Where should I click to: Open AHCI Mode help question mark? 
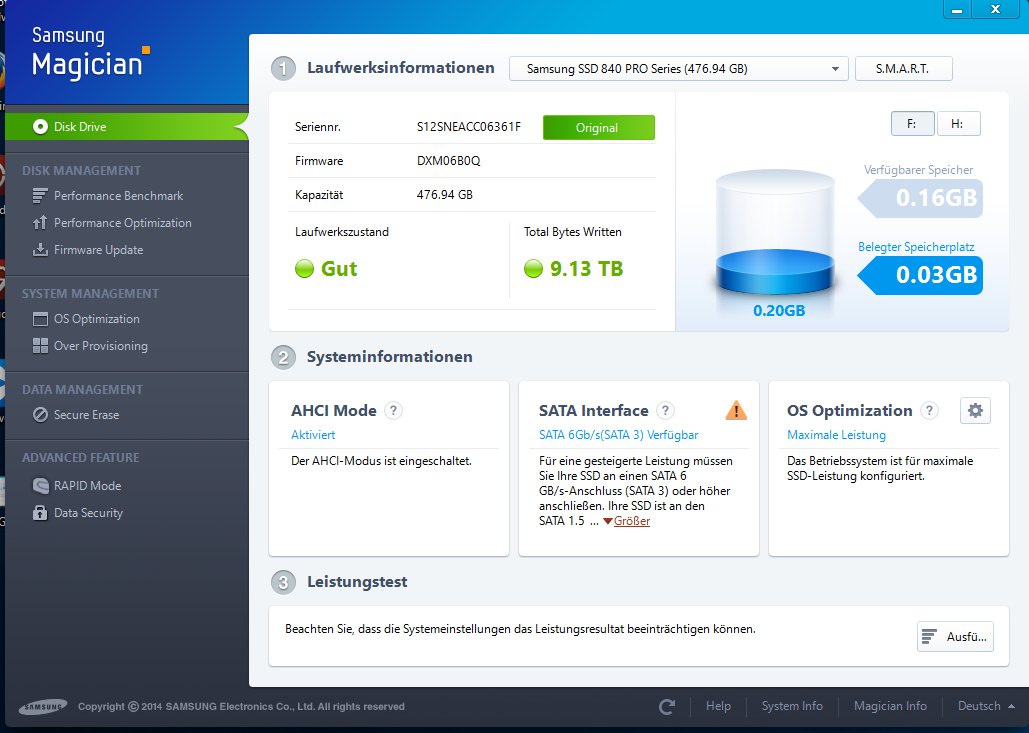[393, 411]
